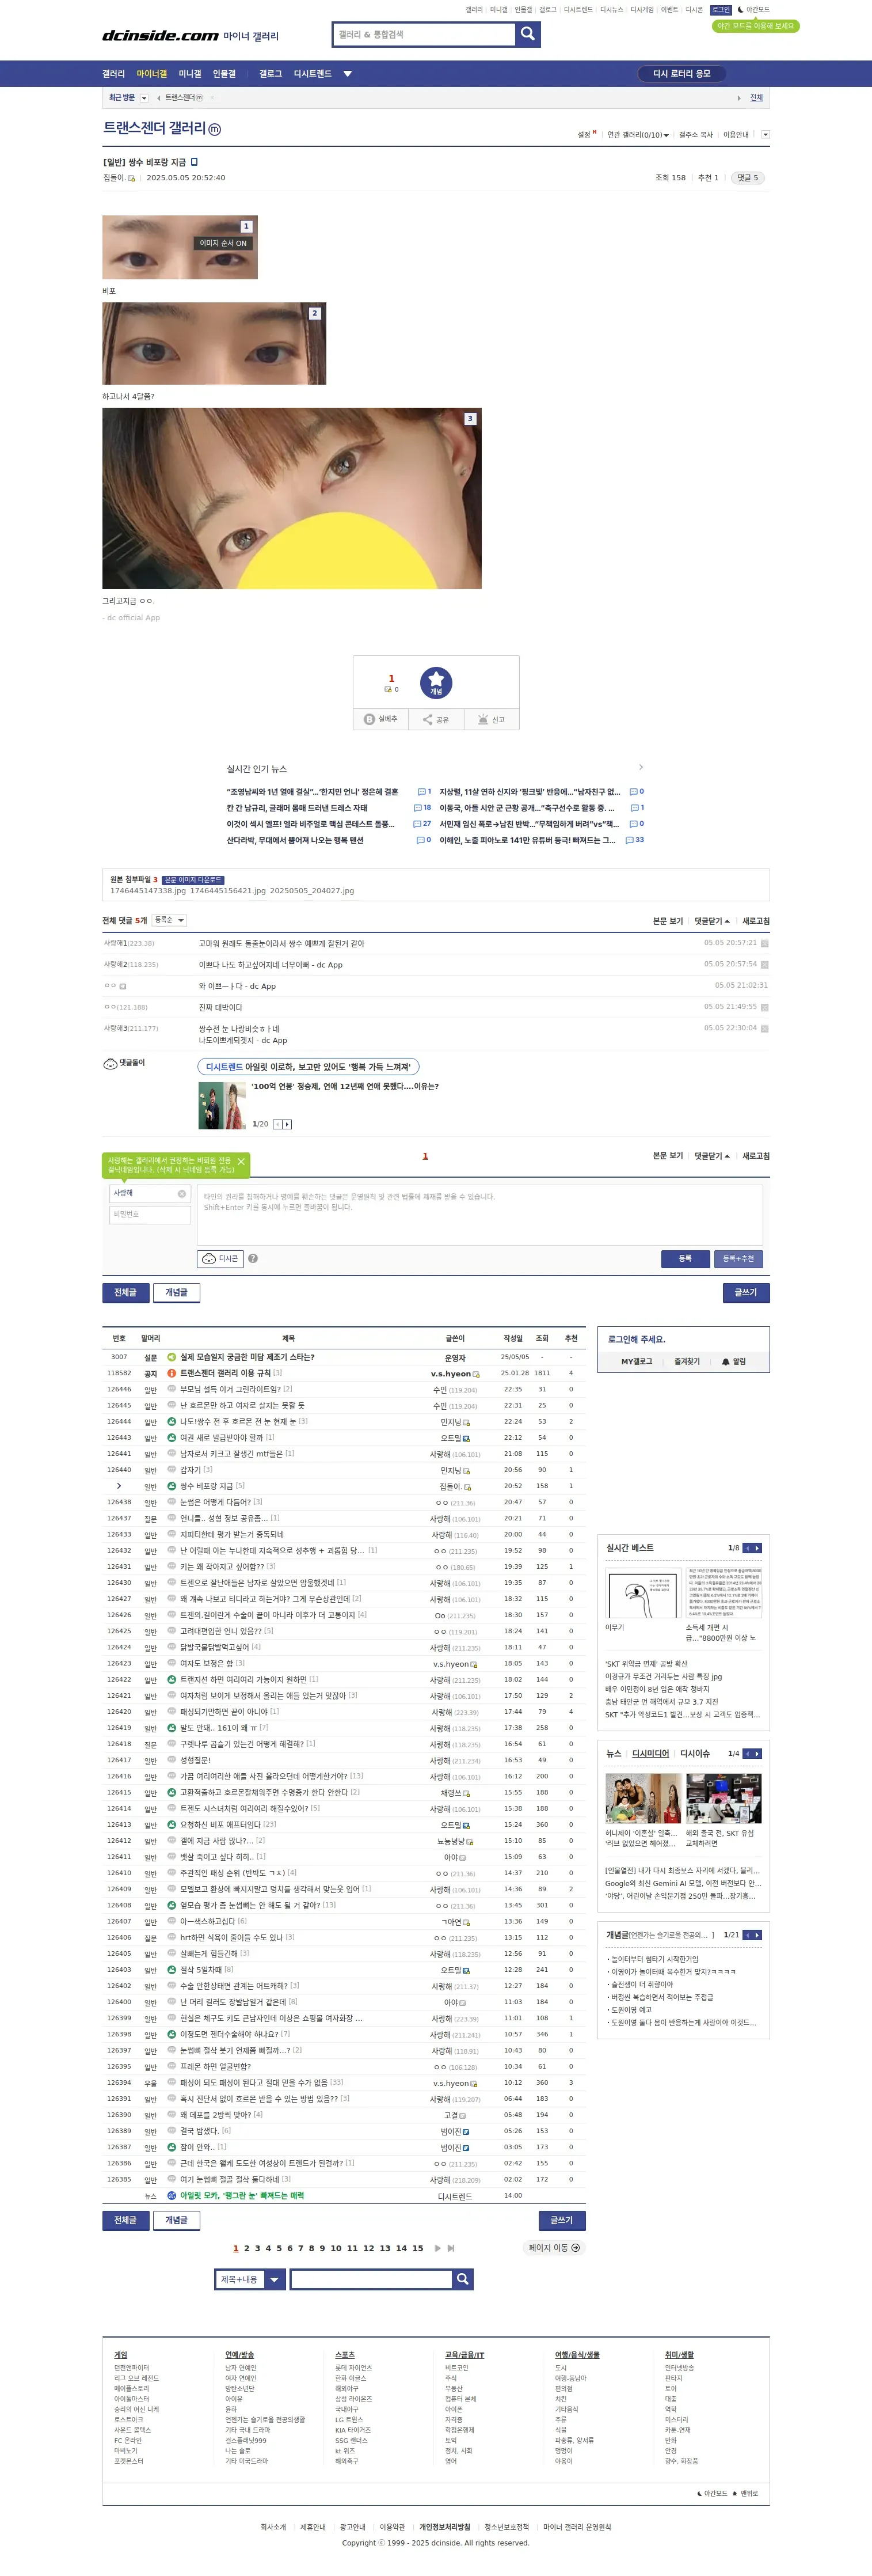Next arrow in 댓글돌이 1/20 pager
872x2576 pixels.
point(287,1125)
